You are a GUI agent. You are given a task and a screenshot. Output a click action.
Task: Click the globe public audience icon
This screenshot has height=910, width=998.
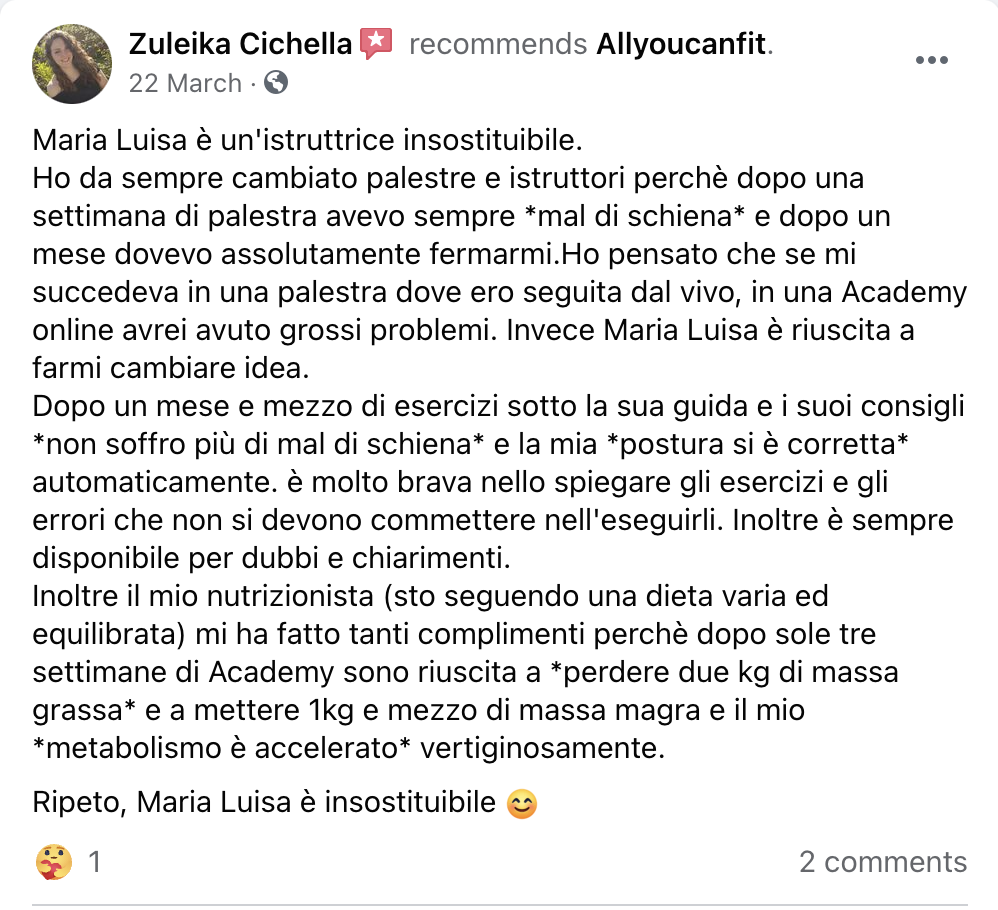276,82
